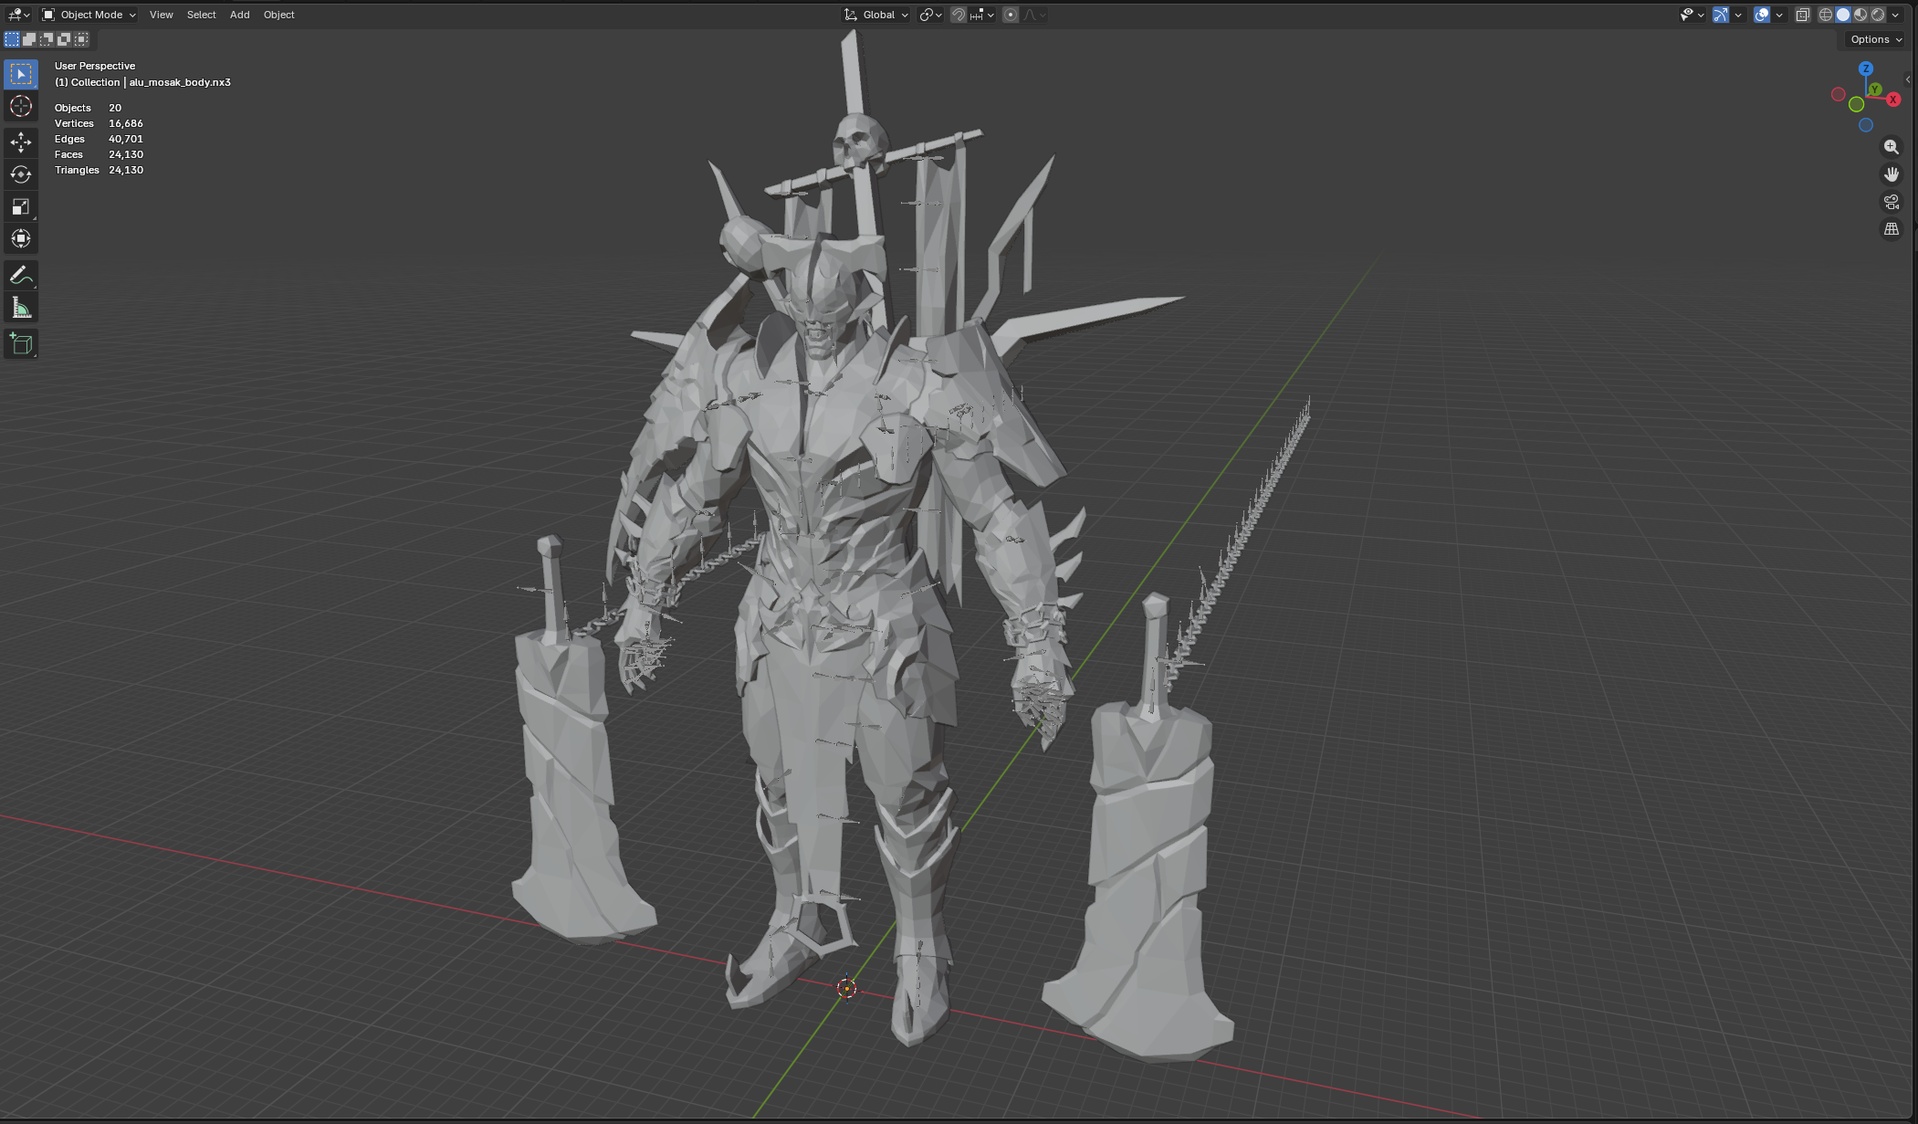Toggle viewport gizmos display
Screen dimensions: 1918x1124
pos(1720,15)
